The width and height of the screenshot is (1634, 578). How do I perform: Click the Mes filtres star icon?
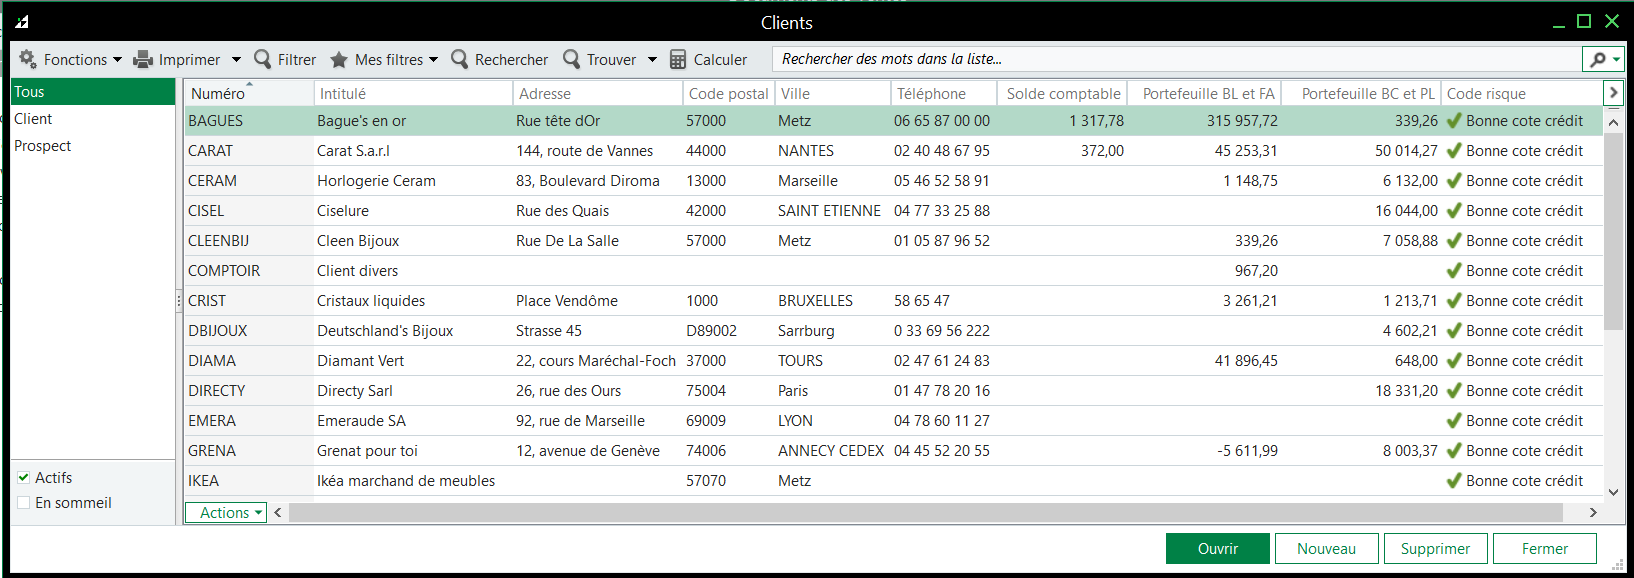pos(339,60)
